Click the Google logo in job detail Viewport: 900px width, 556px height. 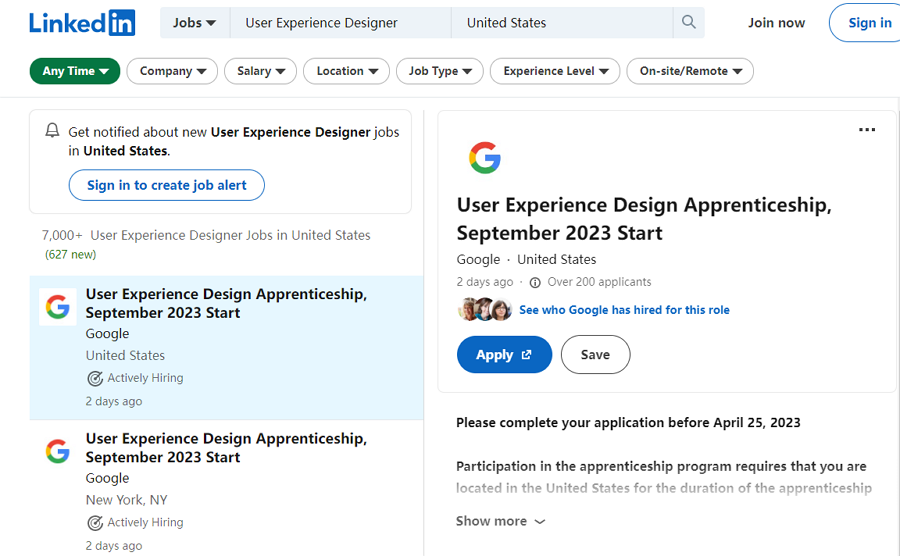tap(484, 157)
